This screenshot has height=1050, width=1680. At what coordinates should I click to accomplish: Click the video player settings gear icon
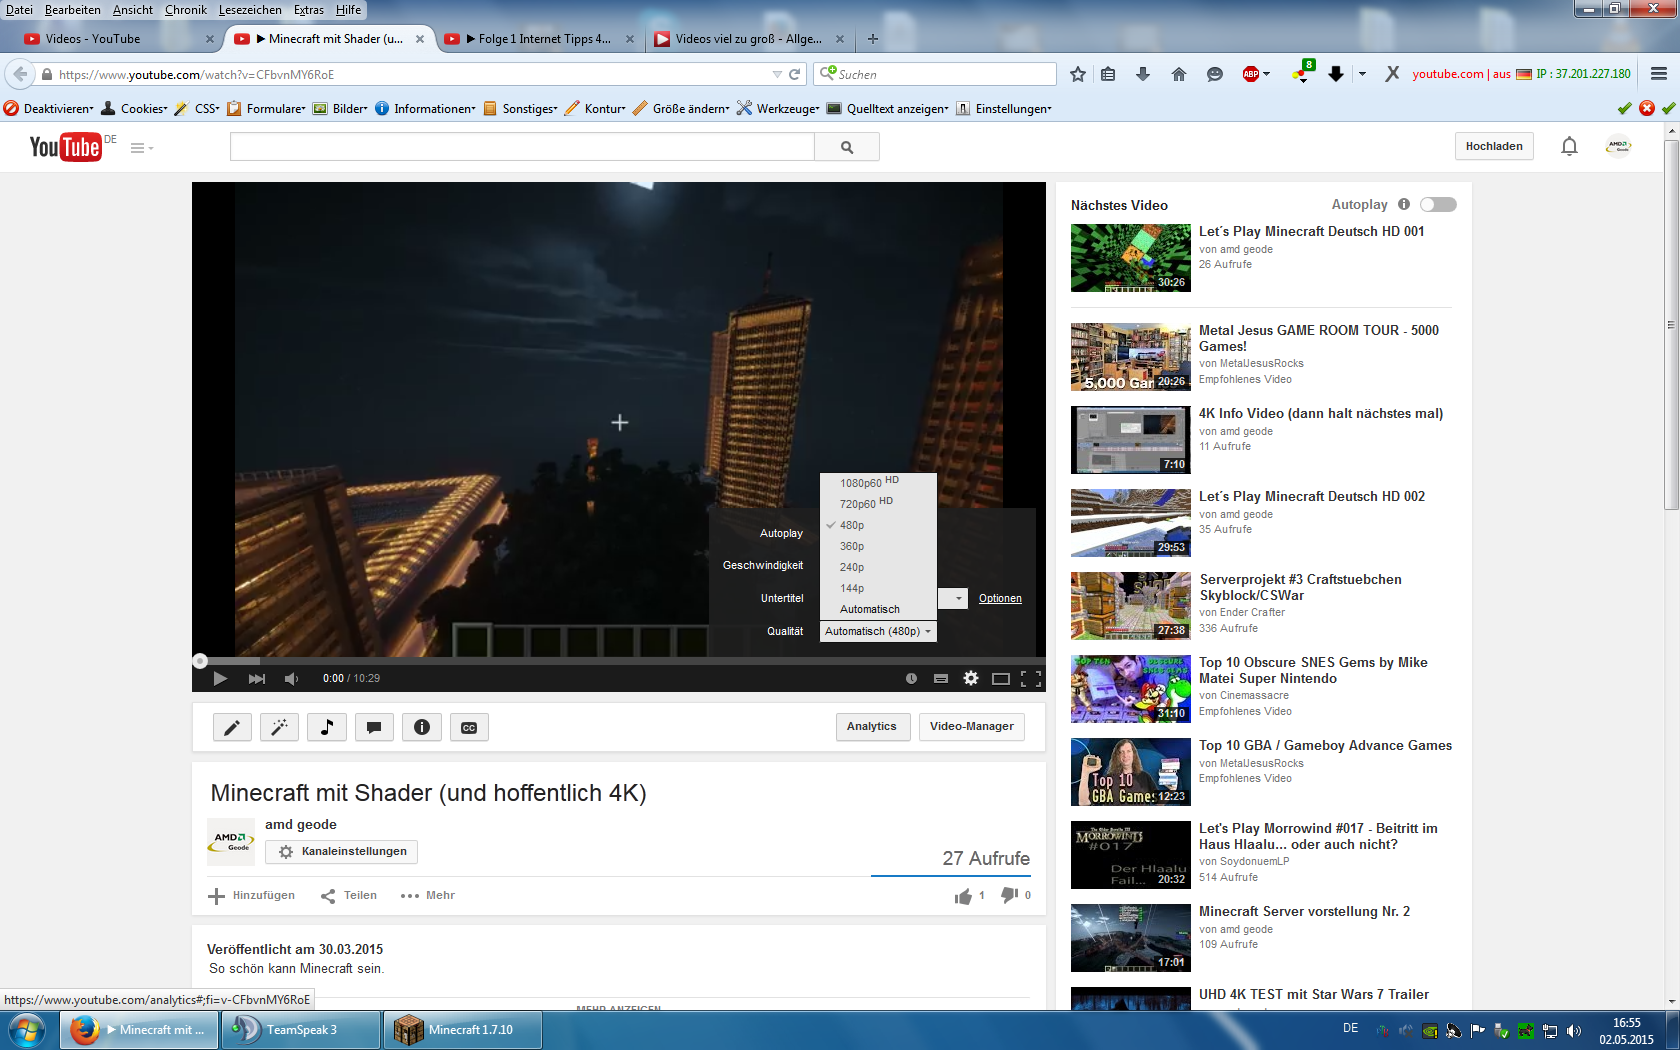coord(970,678)
